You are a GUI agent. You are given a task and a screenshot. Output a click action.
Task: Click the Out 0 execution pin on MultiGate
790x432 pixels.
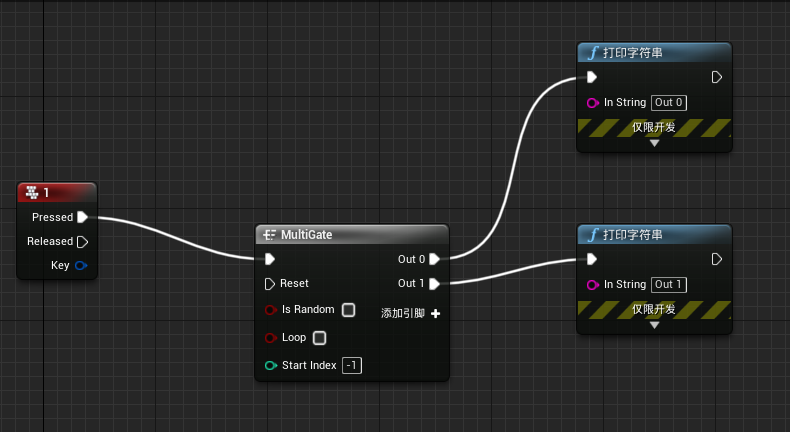coord(434,259)
